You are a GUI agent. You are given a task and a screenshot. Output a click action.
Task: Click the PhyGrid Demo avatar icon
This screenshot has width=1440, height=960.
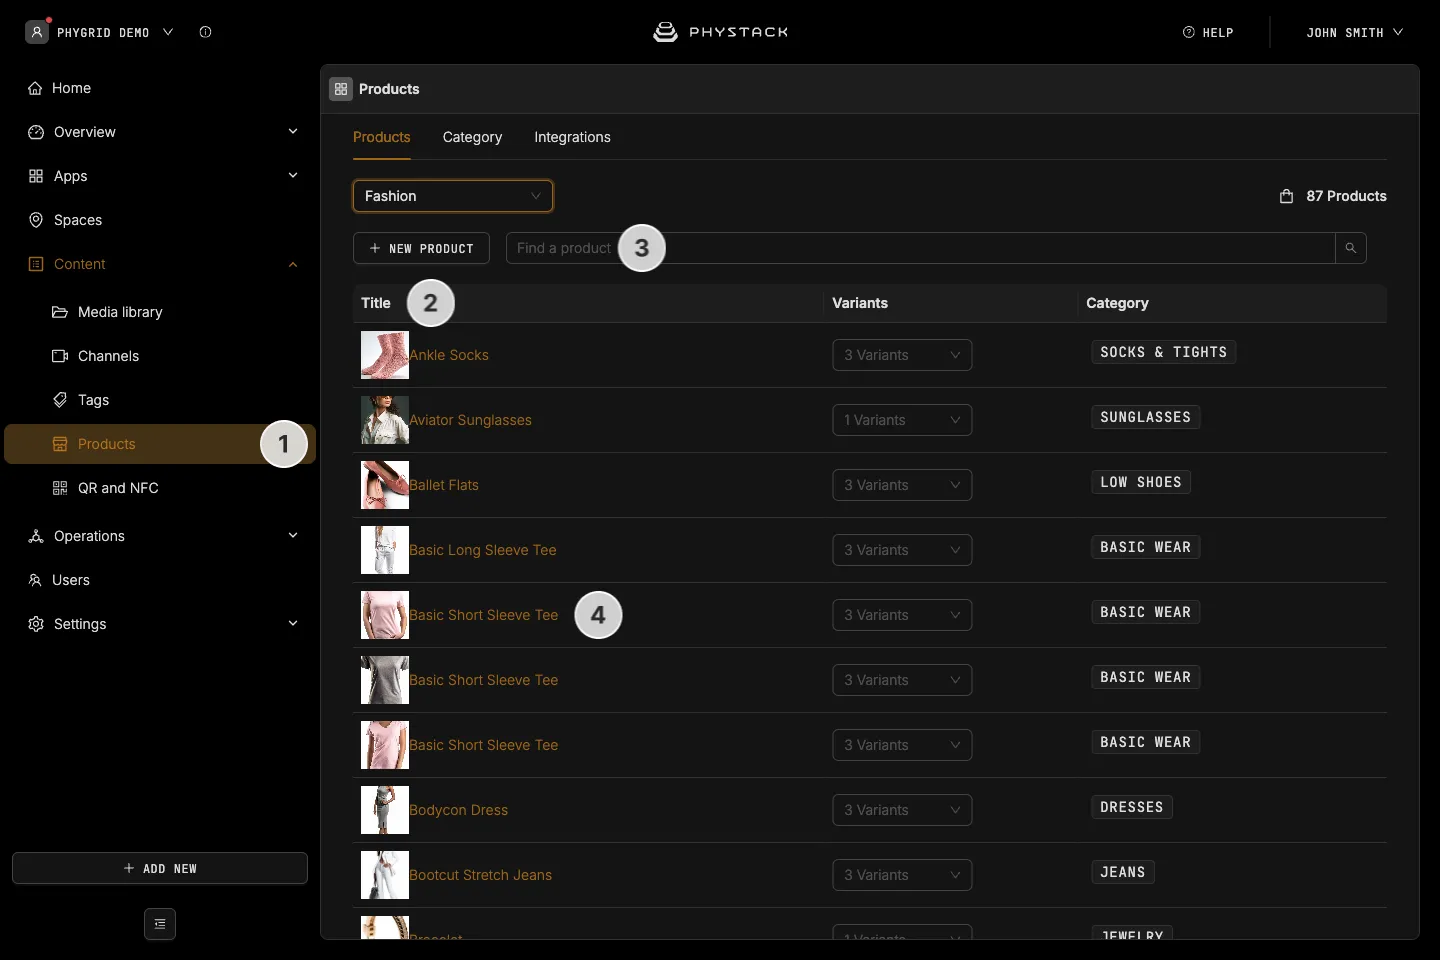(37, 32)
